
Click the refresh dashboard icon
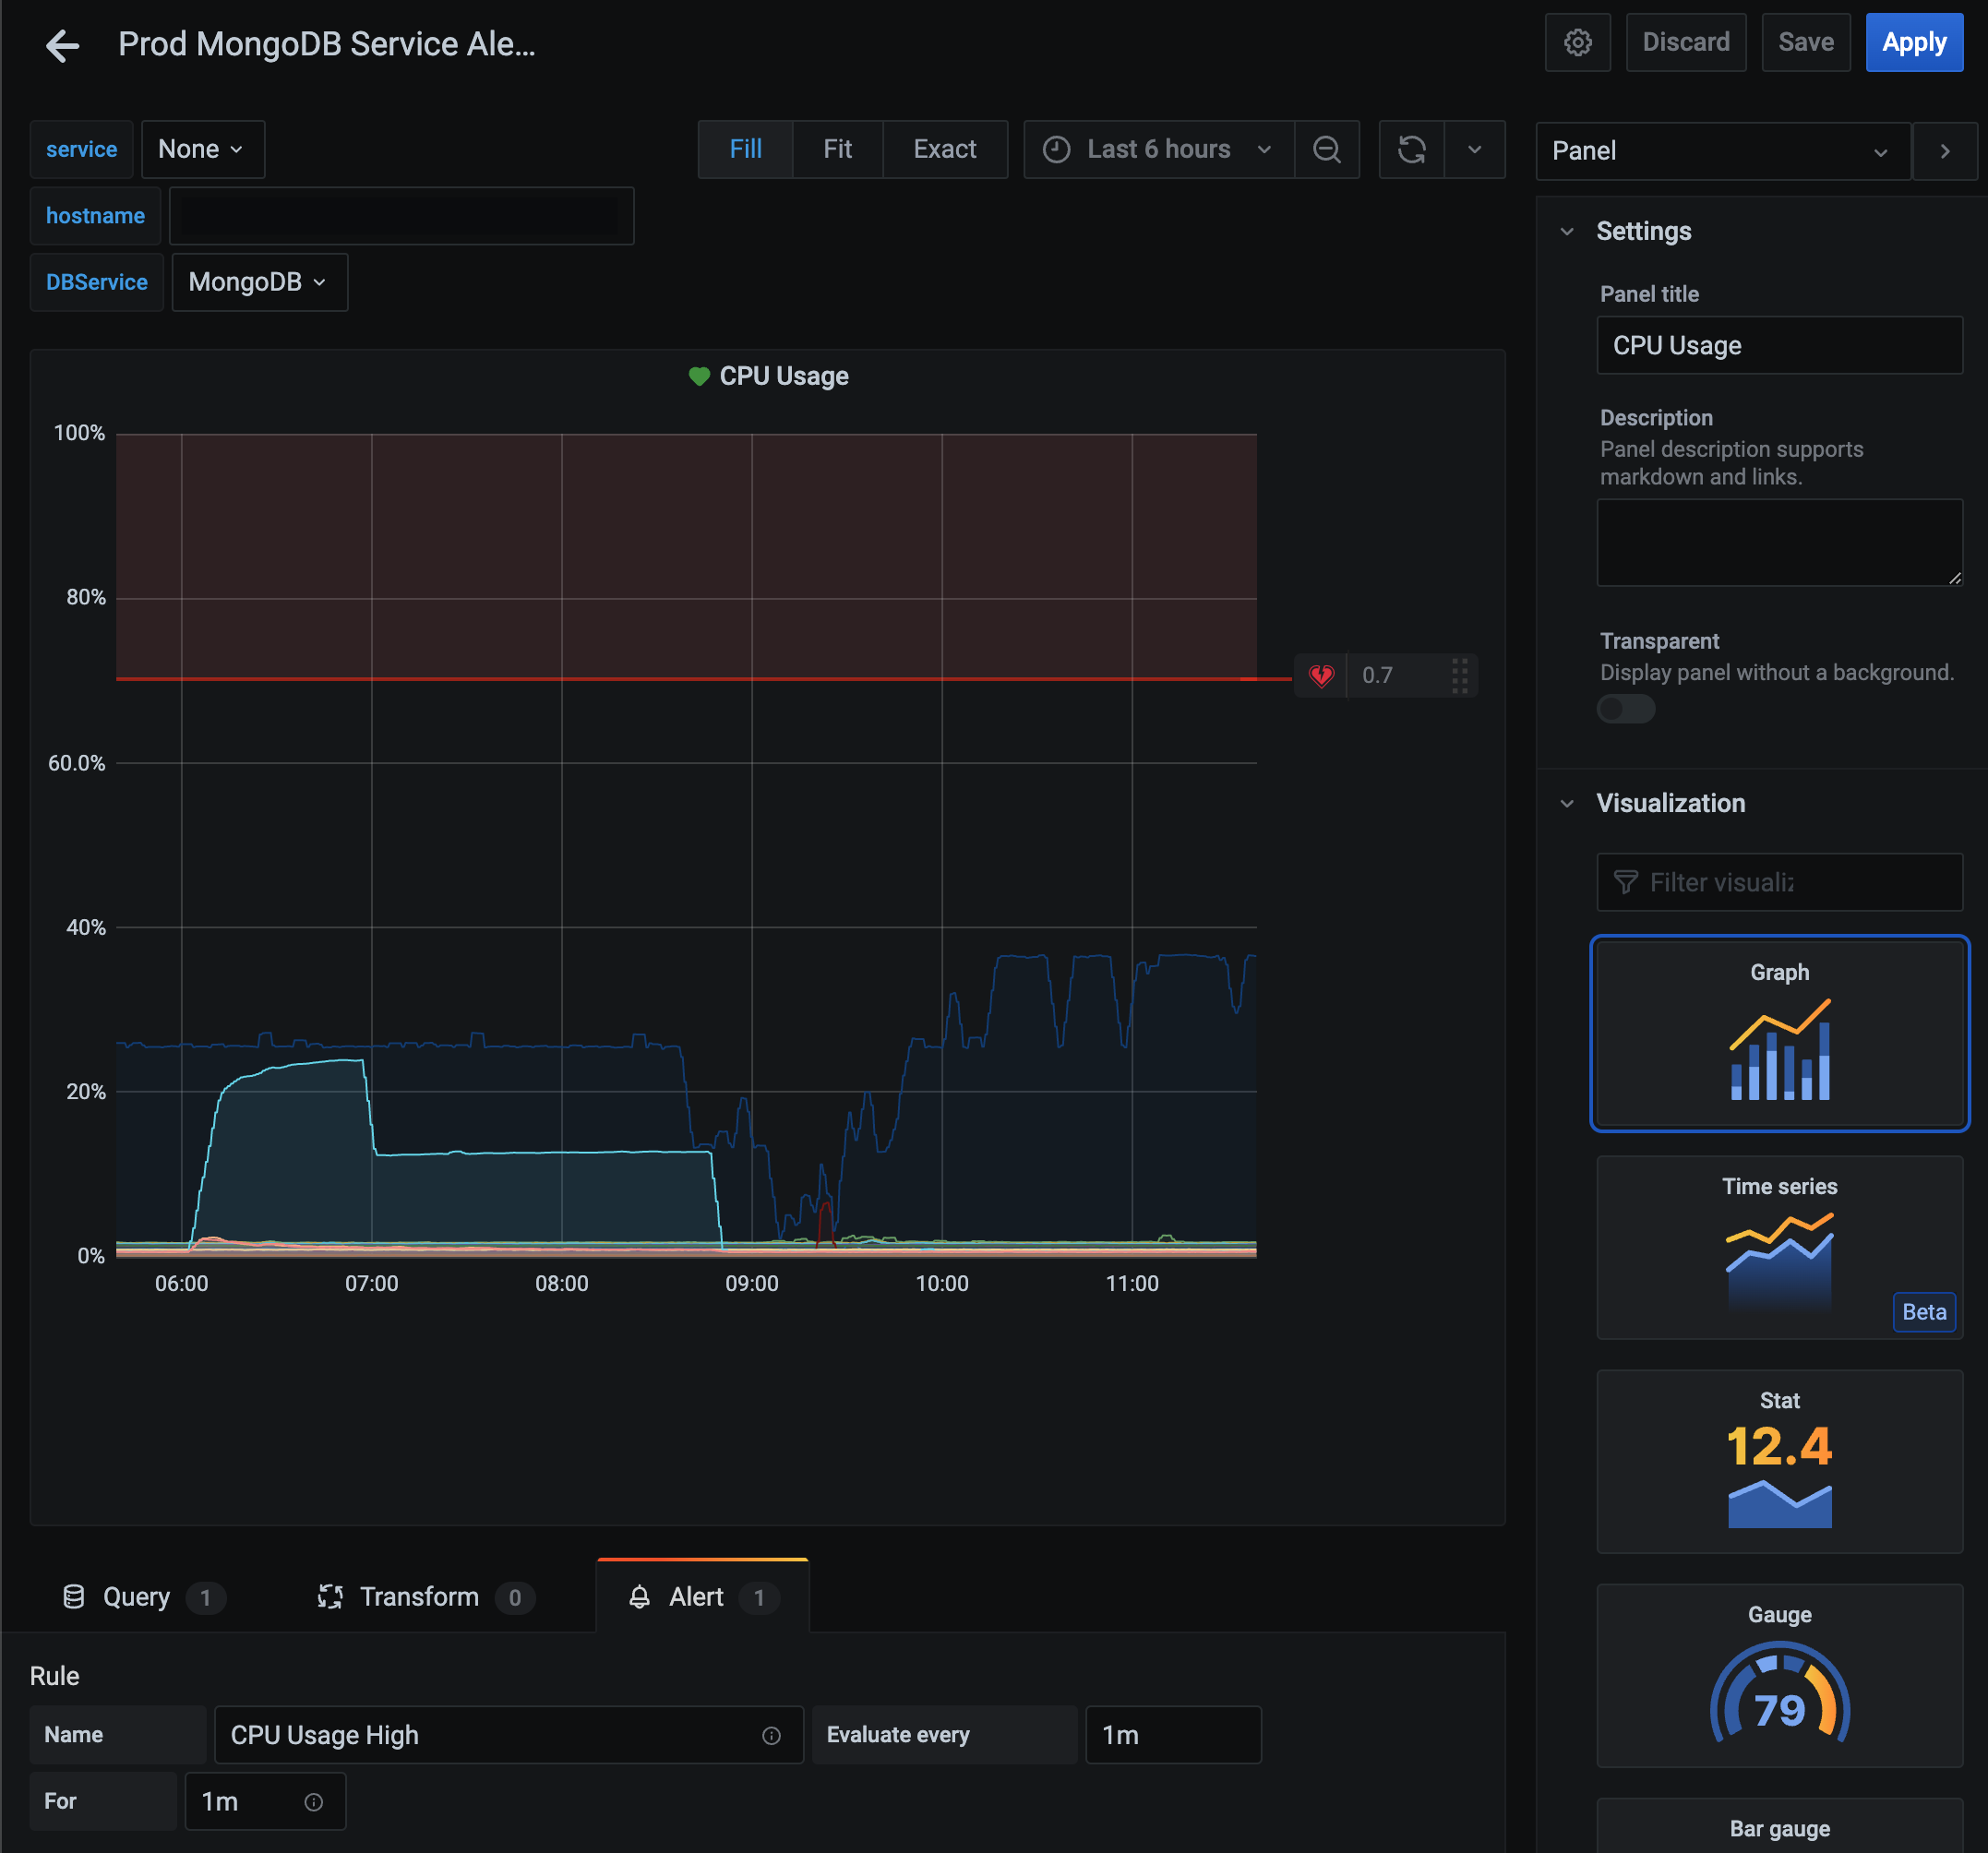point(1411,150)
